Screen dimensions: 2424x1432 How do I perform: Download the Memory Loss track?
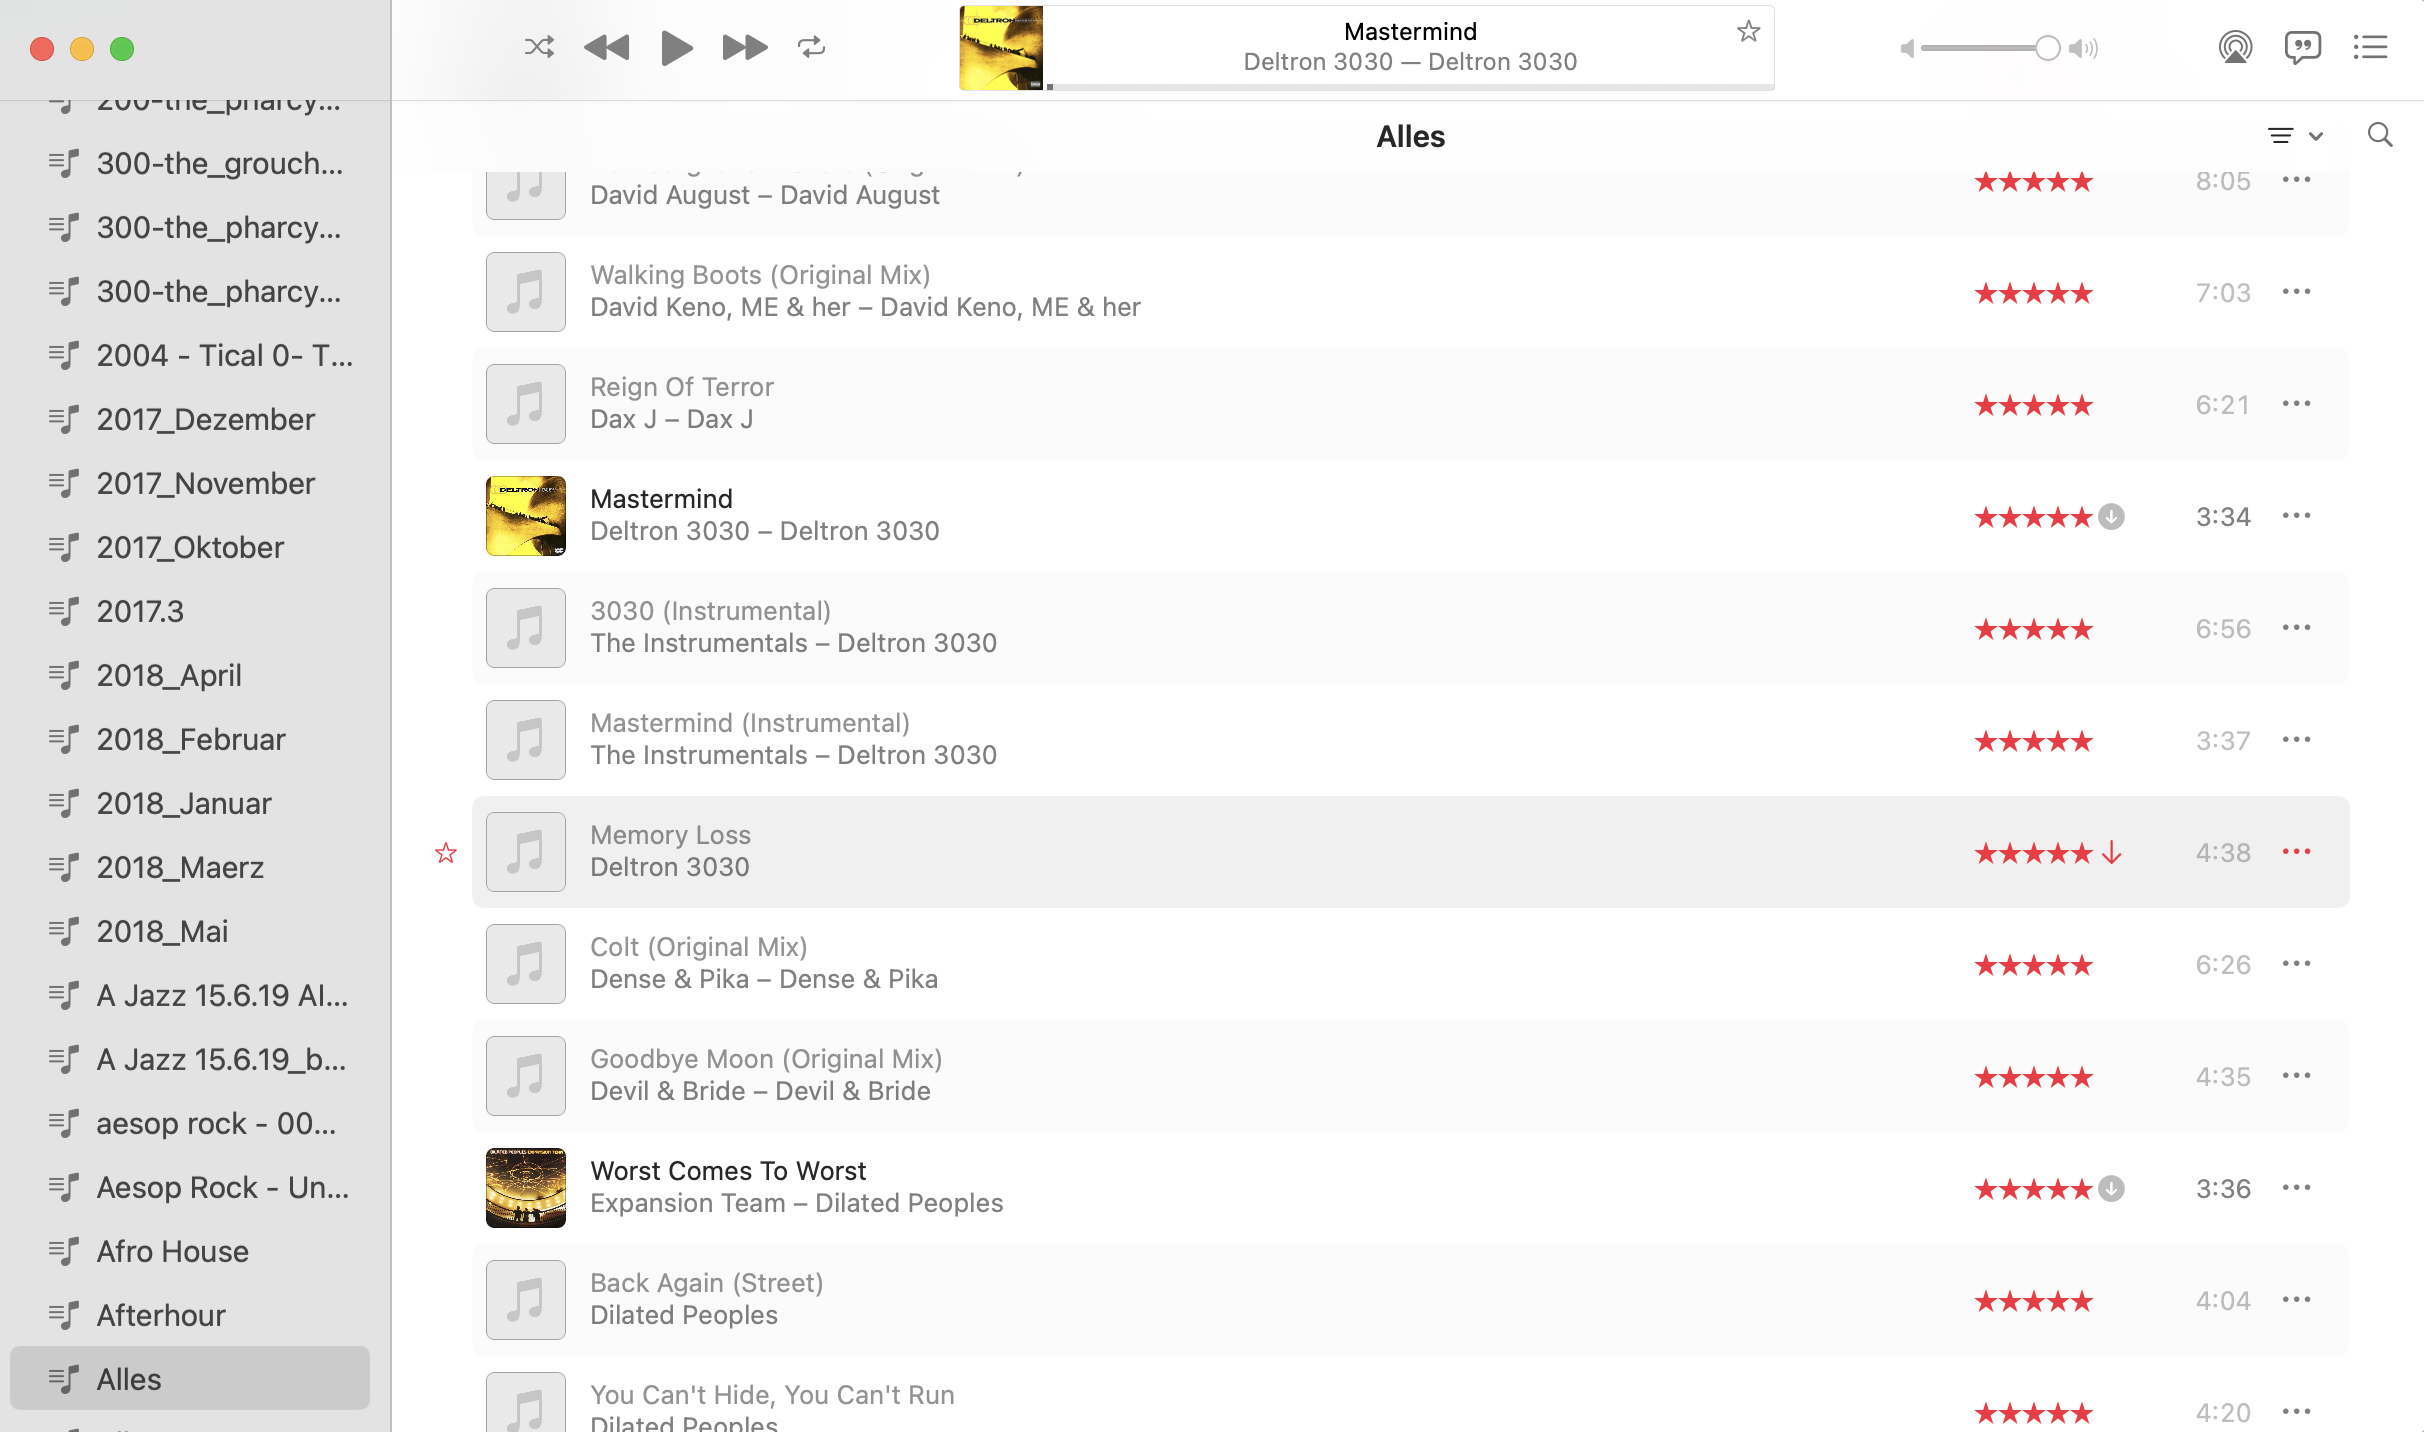(2111, 853)
